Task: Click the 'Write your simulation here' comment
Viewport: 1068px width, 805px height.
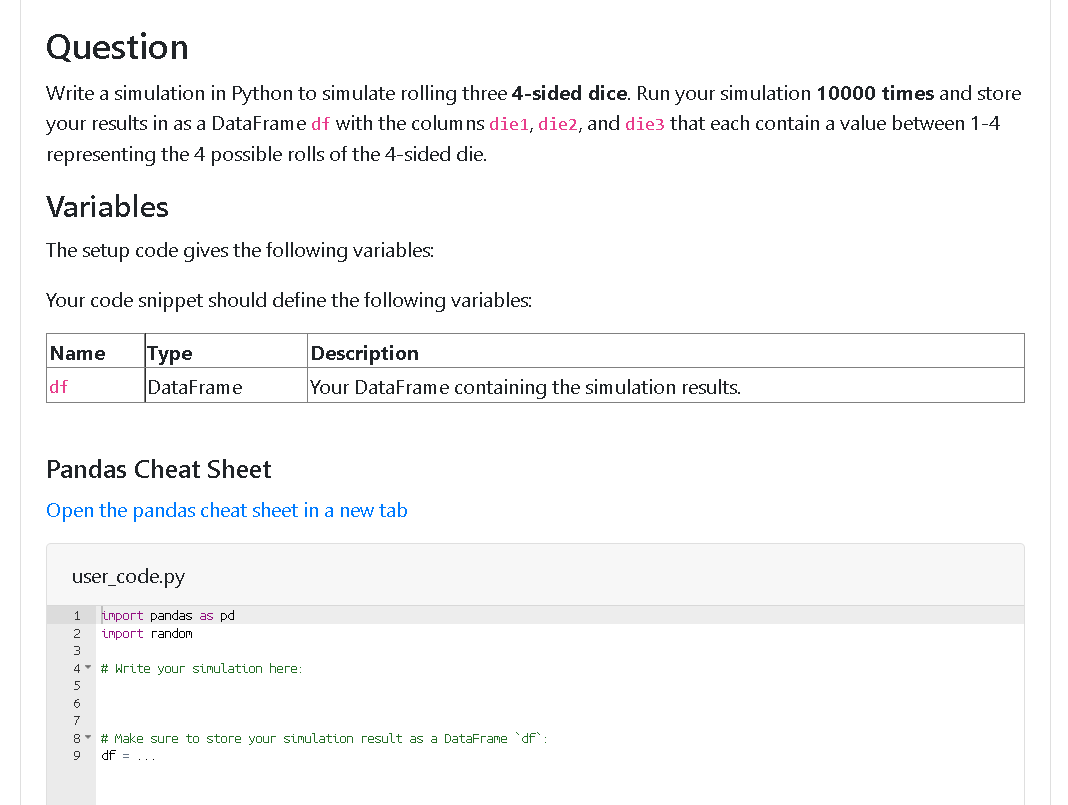Action: [201, 668]
